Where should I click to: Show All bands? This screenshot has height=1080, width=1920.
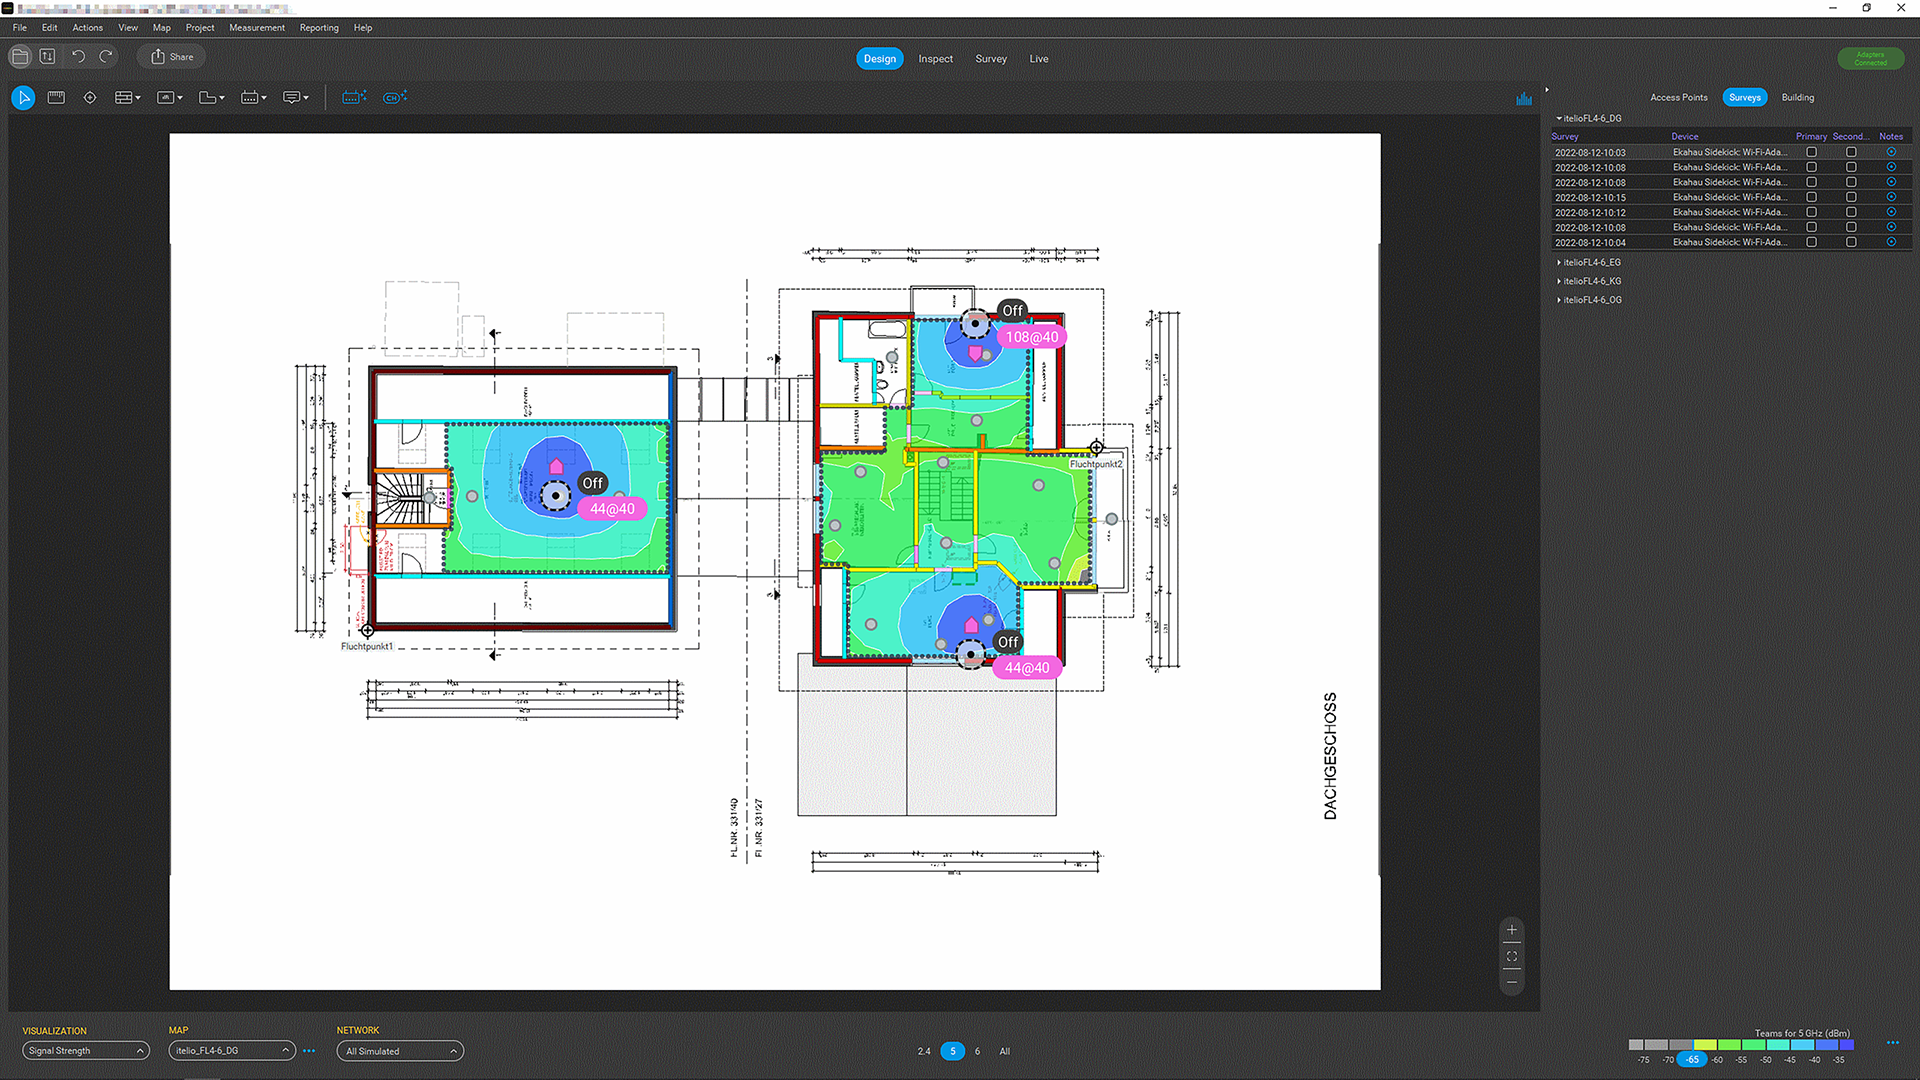pyautogui.click(x=1005, y=1051)
